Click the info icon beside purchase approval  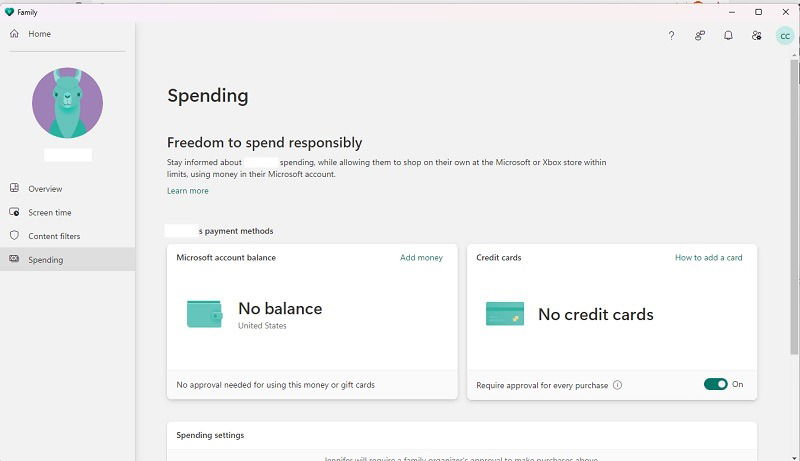[617, 385]
